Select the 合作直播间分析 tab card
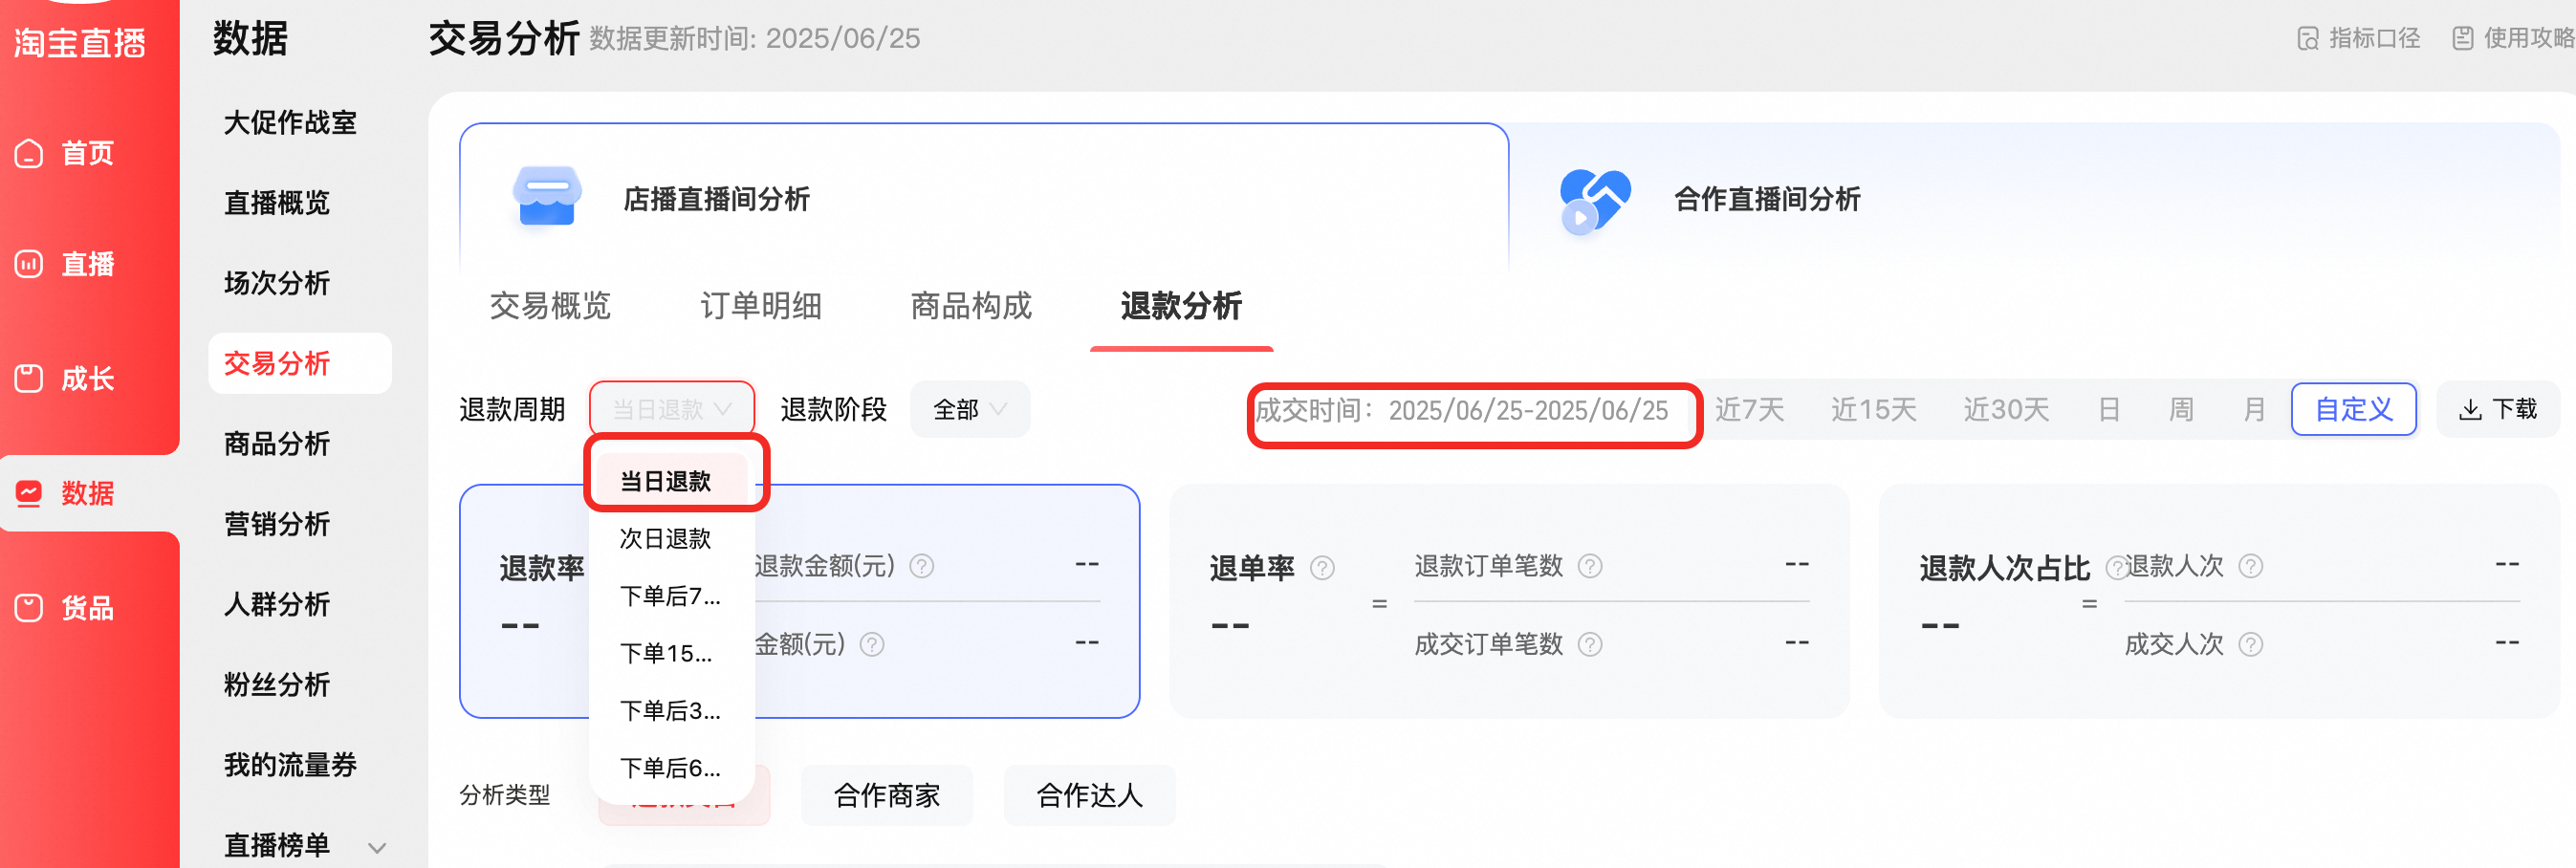This screenshot has height=868, width=2576. click(2034, 198)
